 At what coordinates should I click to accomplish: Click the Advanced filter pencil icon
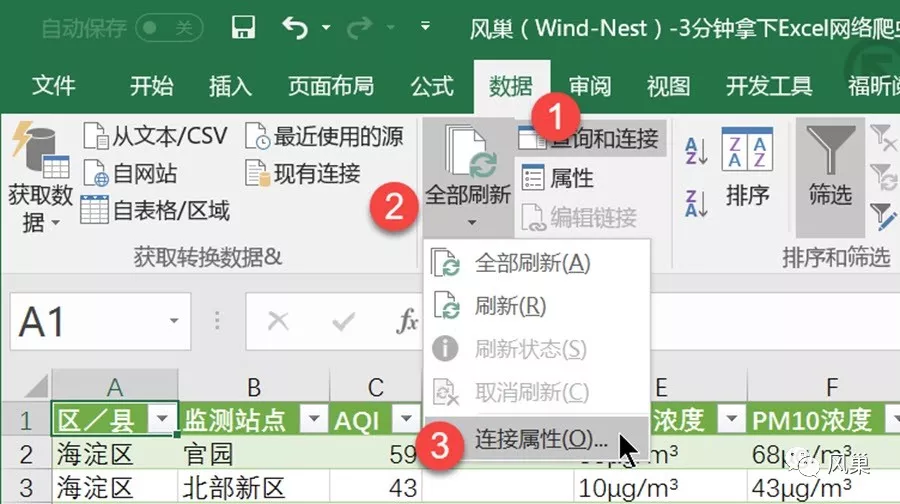pyautogui.click(x=883, y=216)
